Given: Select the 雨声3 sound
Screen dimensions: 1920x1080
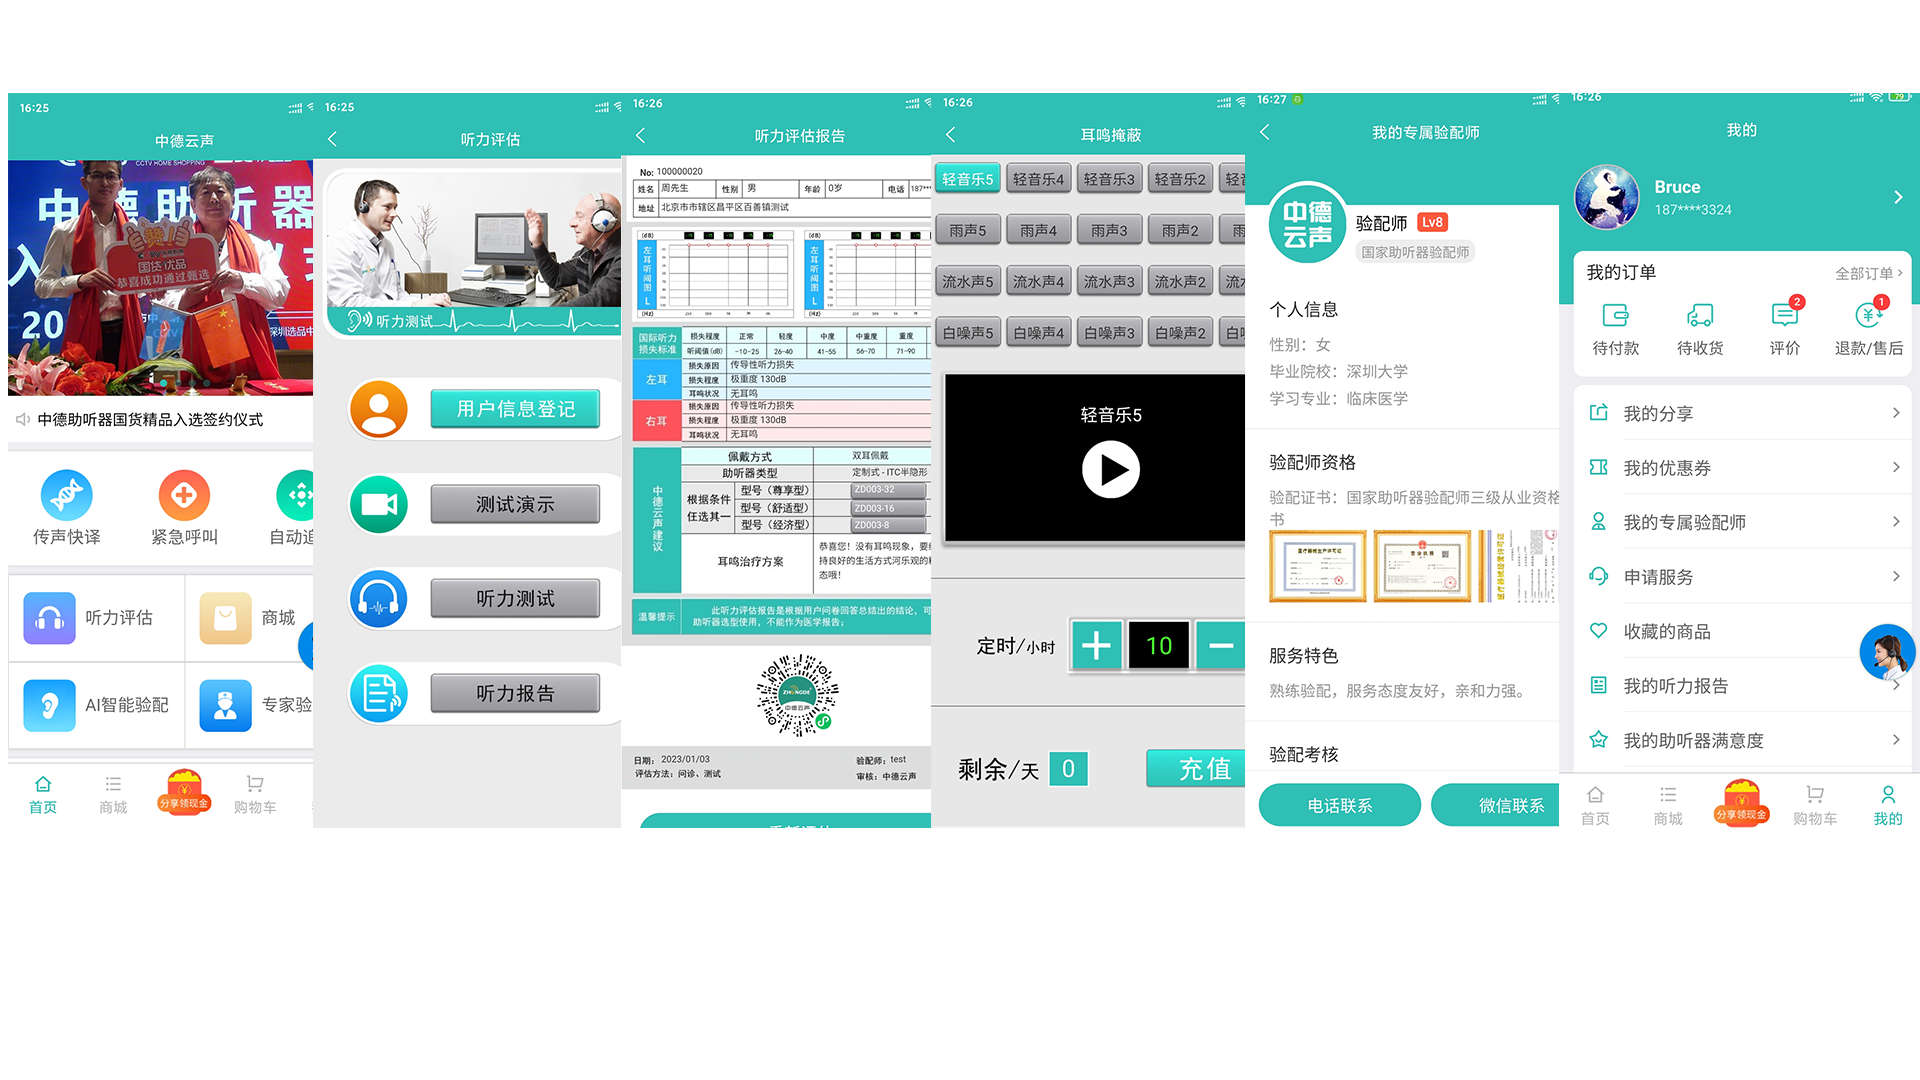Looking at the screenshot, I should coord(1110,230).
